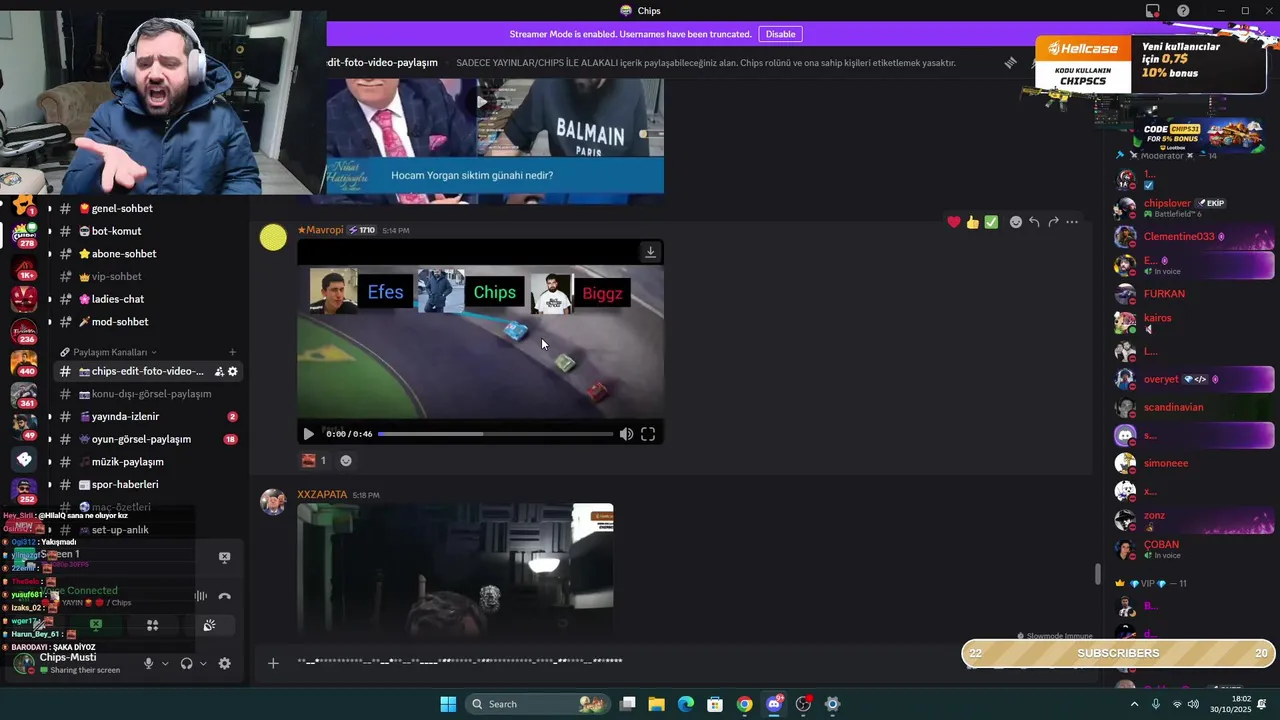This screenshot has height=720, width=1280.
Task: Play the Mavropi race video
Action: [308, 434]
